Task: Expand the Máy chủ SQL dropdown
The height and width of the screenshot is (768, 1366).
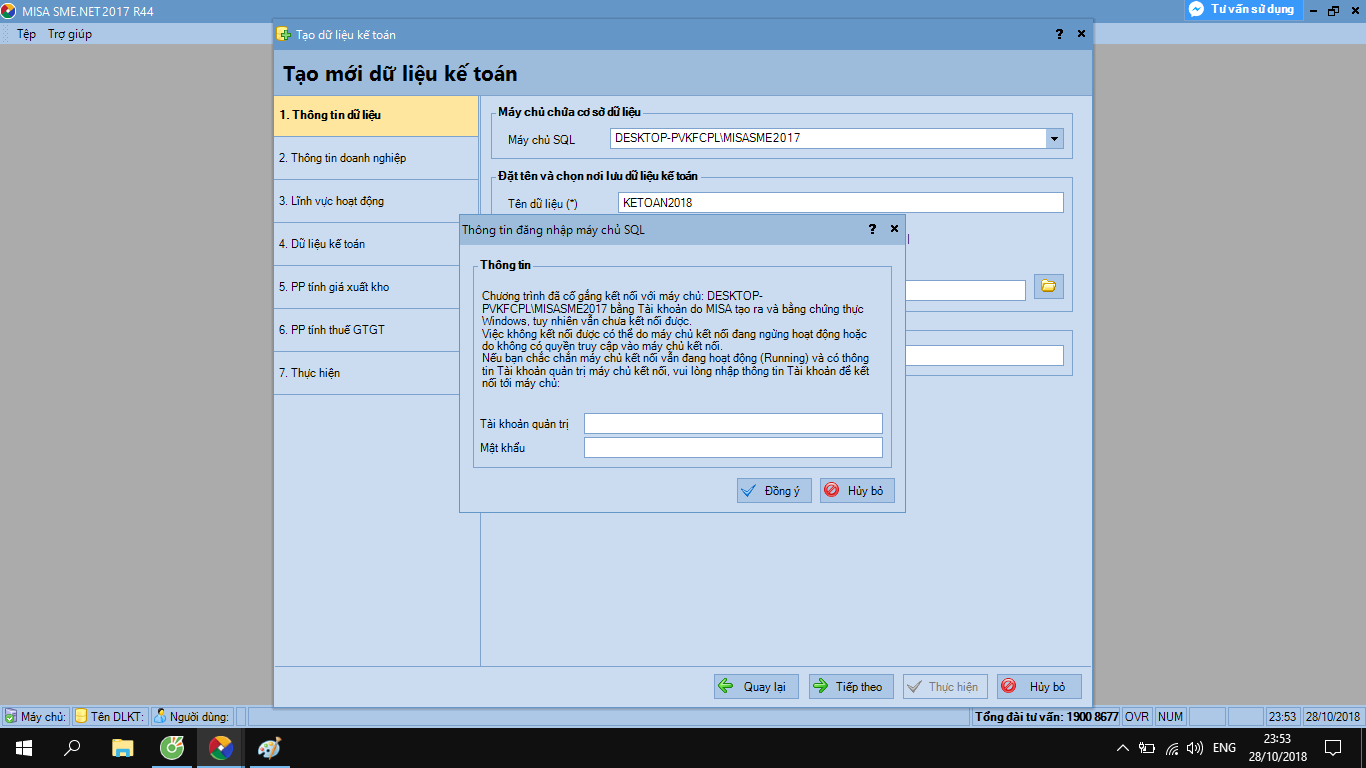Action: coord(1054,139)
